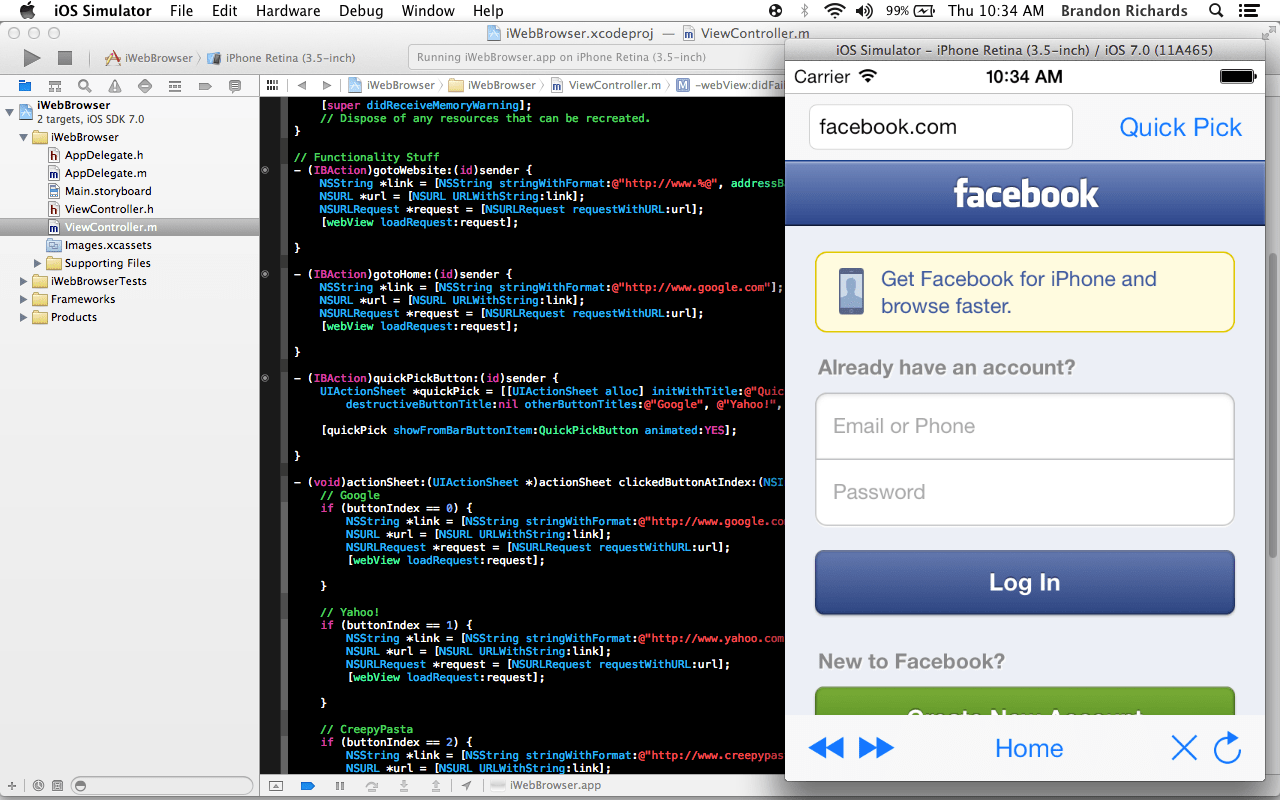Viewport: 1280px width, 800px height.
Task: Stop page loading with X in simulator
Action: tap(1184, 748)
